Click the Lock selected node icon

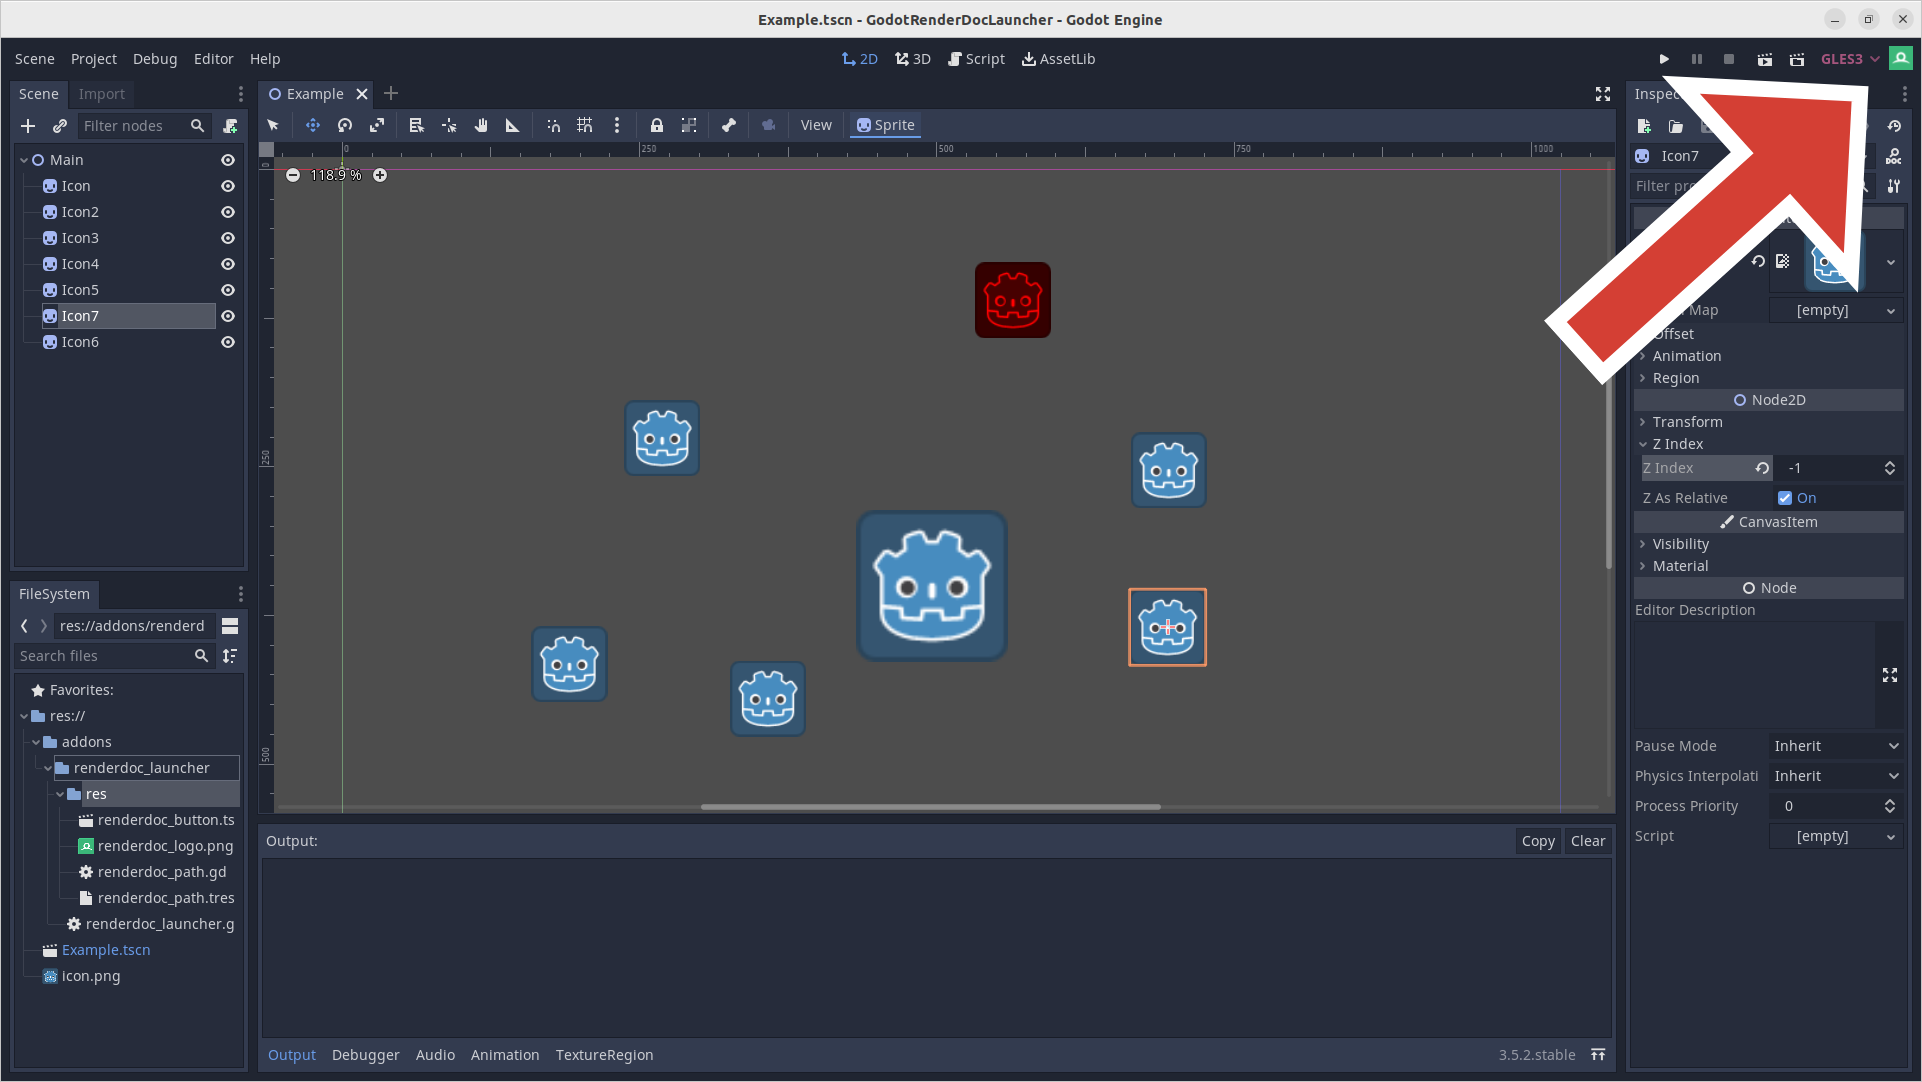pyautogui.click(x=656, y=124)
